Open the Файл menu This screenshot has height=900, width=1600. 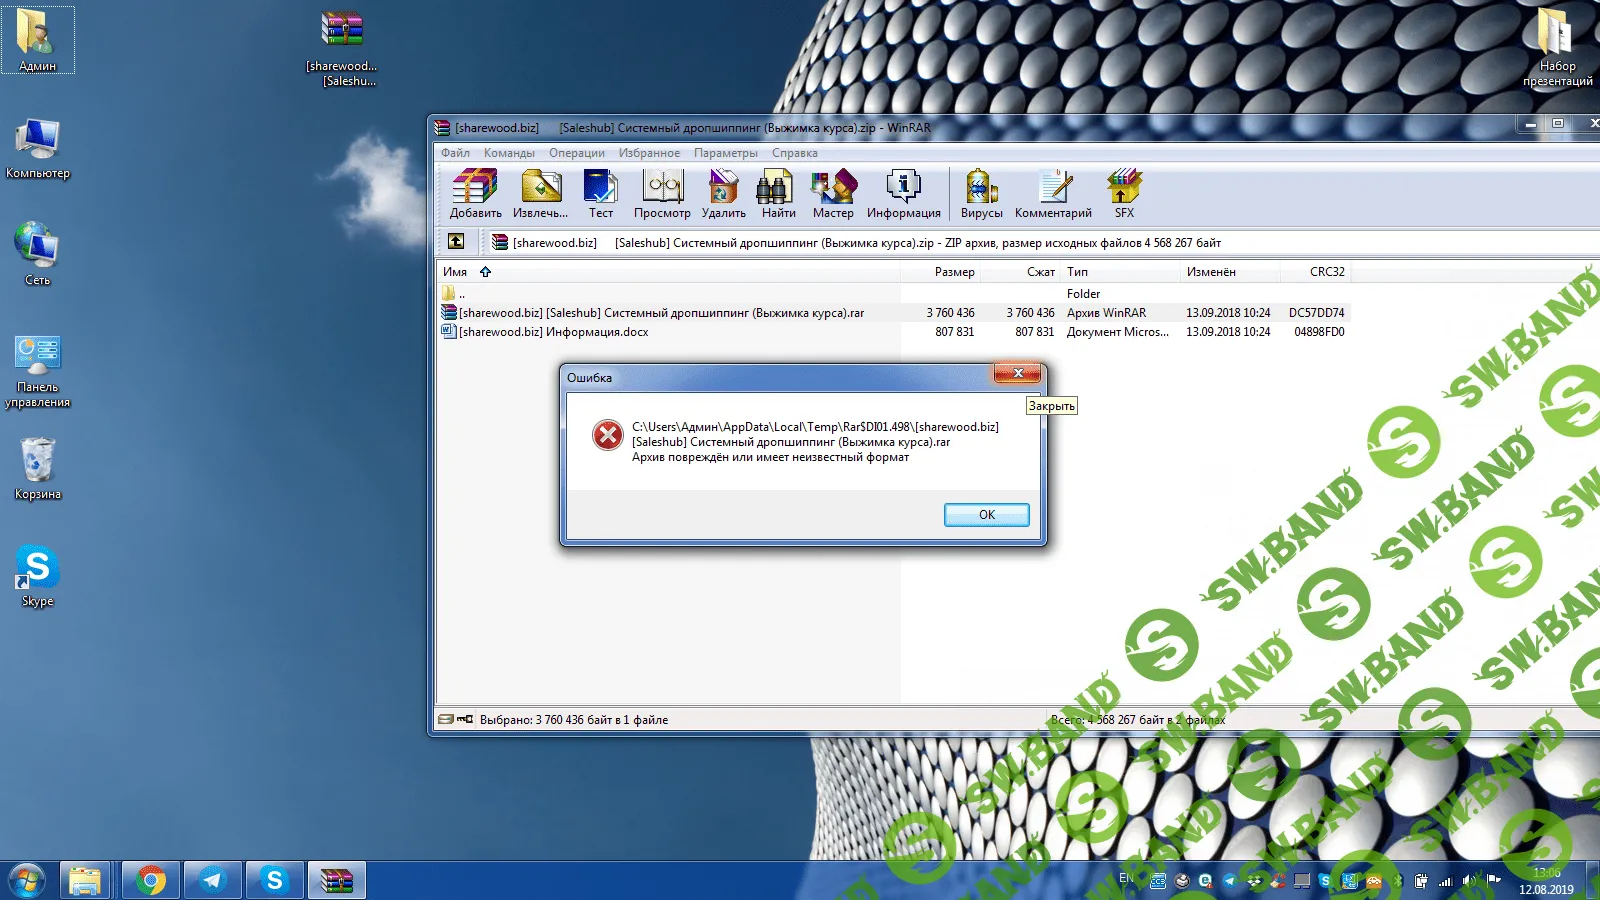coord(455,153)
